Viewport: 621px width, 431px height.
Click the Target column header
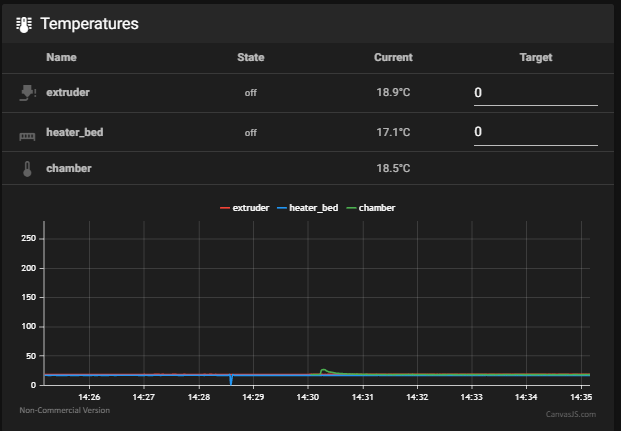(536, 57)
